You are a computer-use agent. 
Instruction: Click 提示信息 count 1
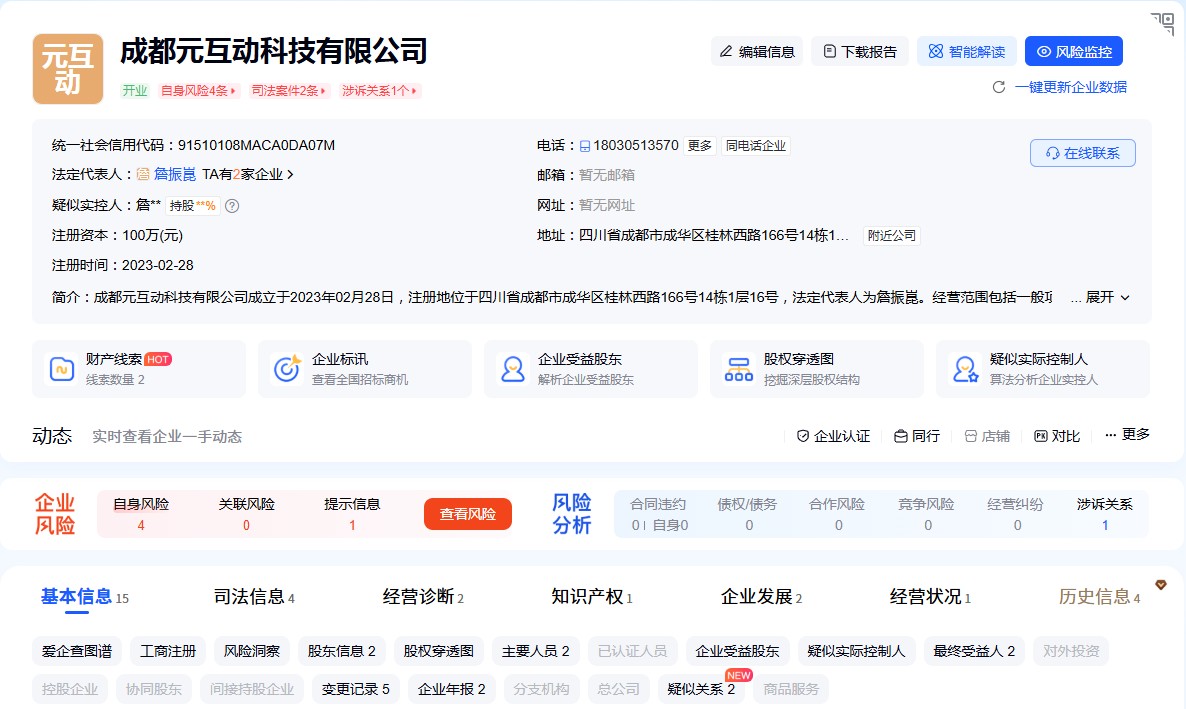click(352, 525)
